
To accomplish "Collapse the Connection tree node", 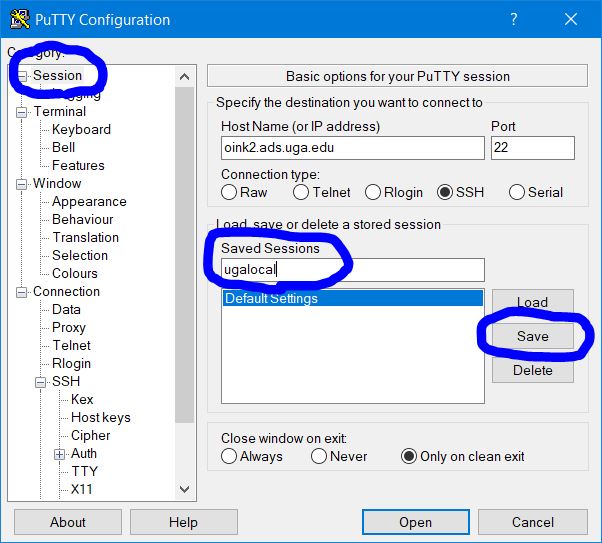I will click(22, 292).
